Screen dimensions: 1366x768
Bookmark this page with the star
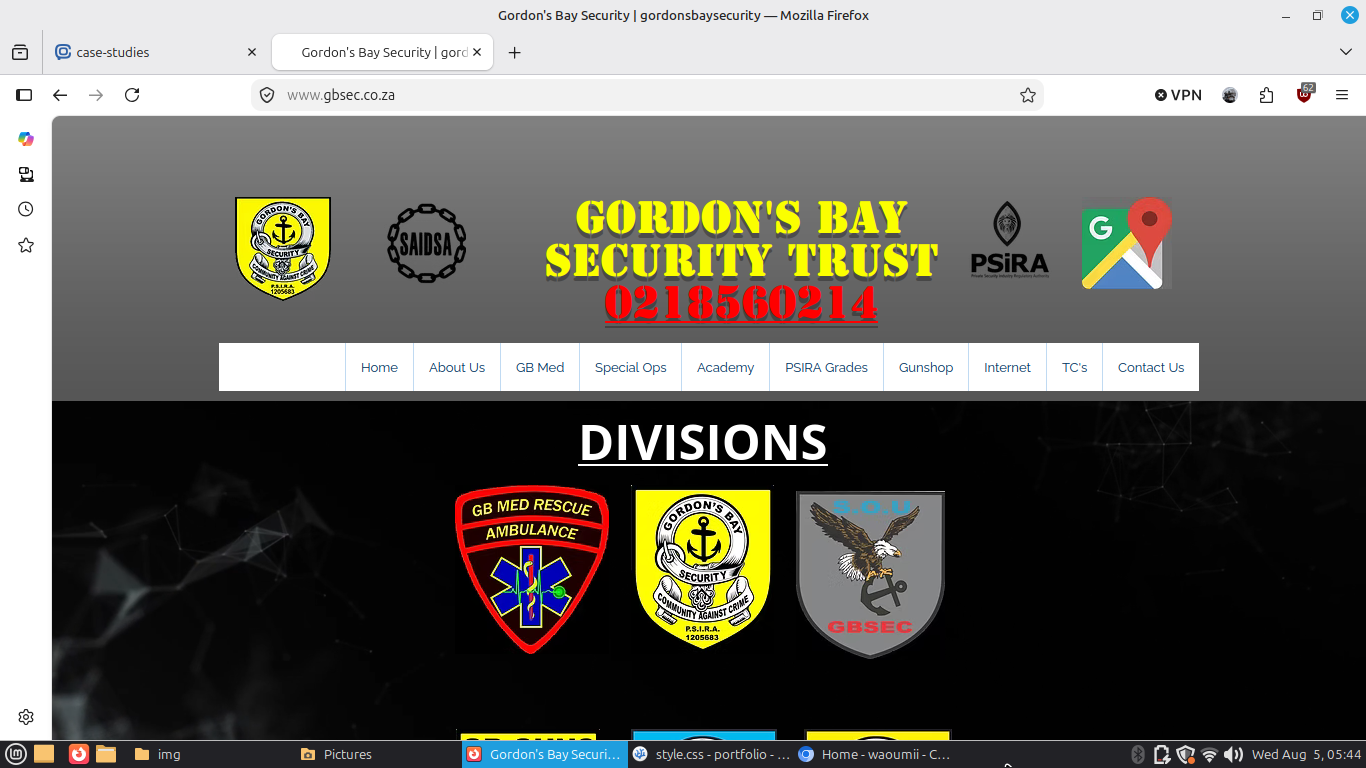point(1027,95)
